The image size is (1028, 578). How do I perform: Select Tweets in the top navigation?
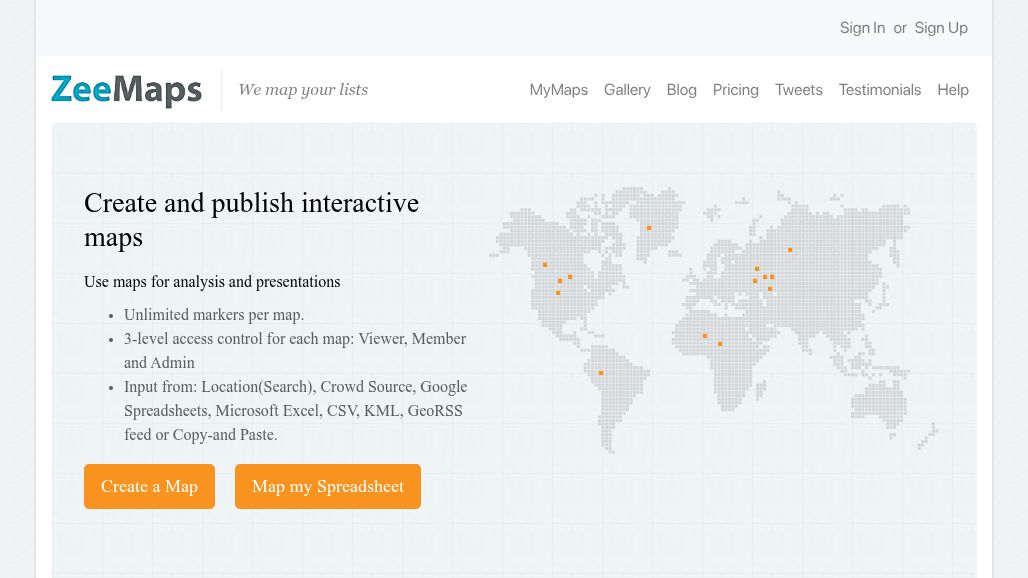coord(798,90)
